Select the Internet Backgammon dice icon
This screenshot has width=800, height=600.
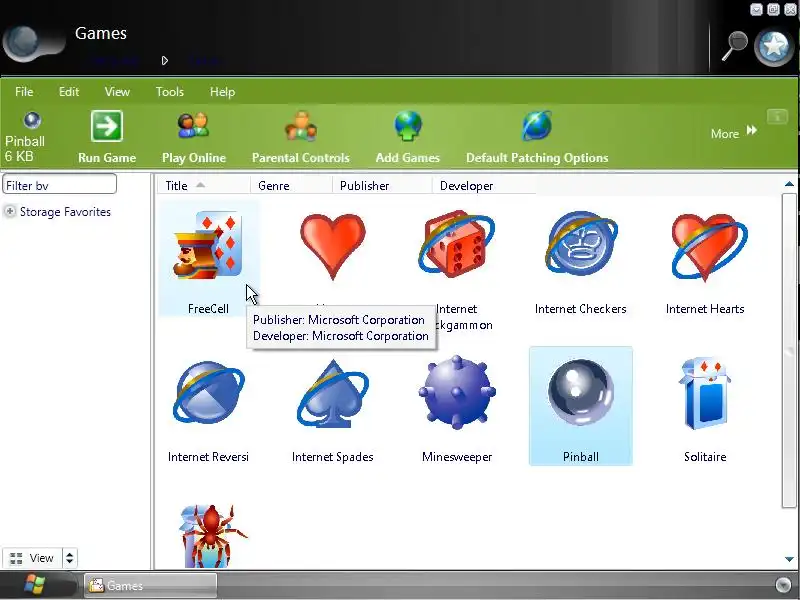click(x=457, y=244)
